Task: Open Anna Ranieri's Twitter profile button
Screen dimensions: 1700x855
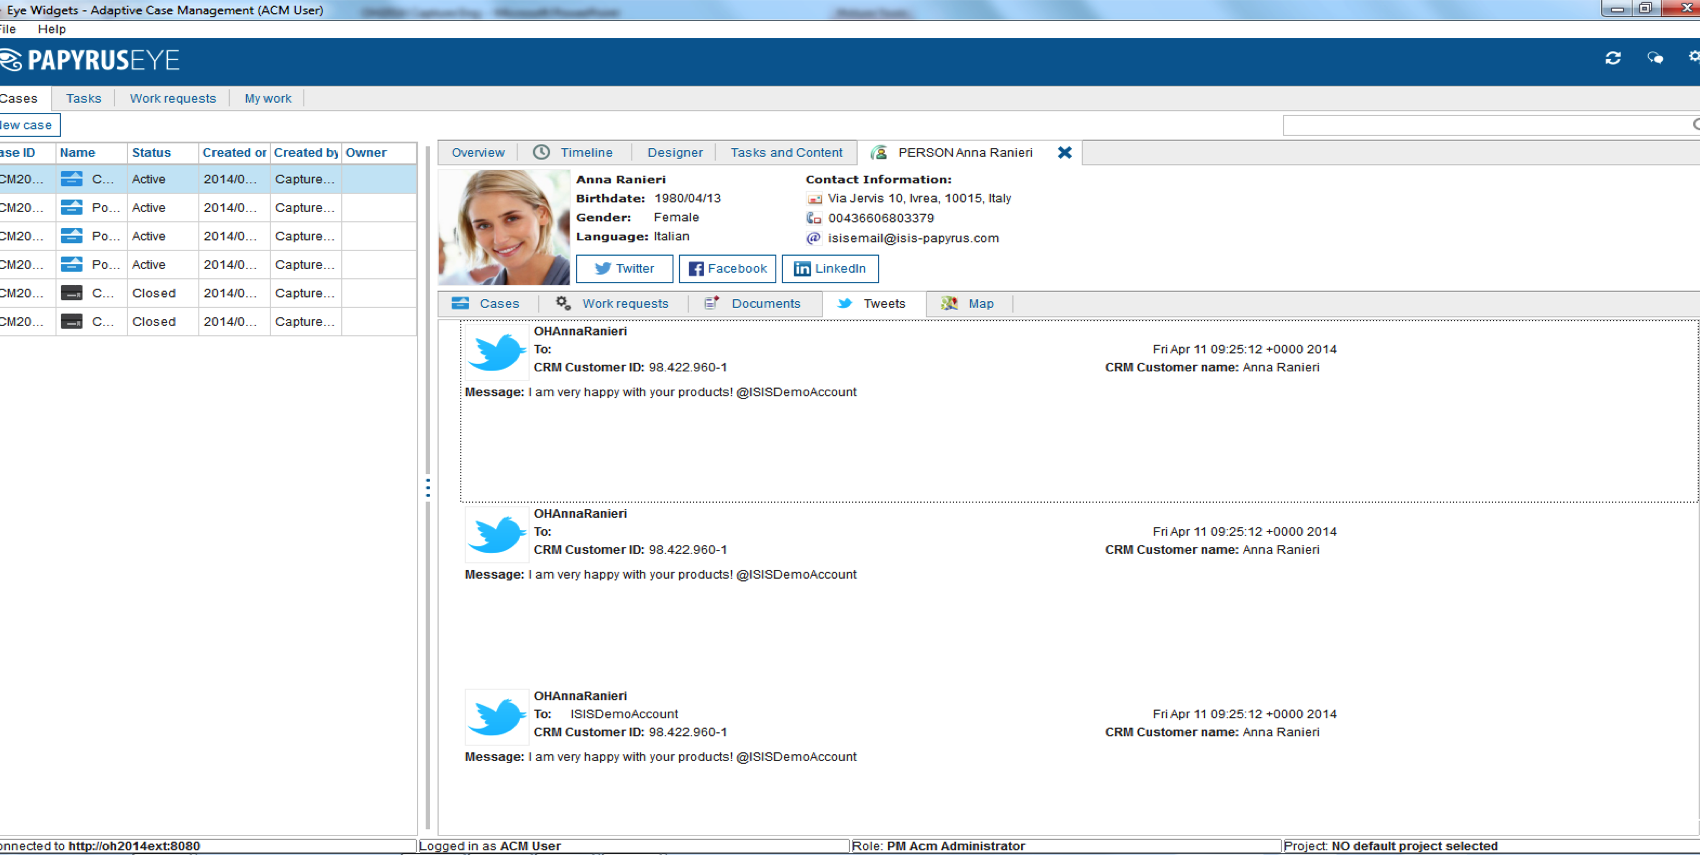Action: 624,269
